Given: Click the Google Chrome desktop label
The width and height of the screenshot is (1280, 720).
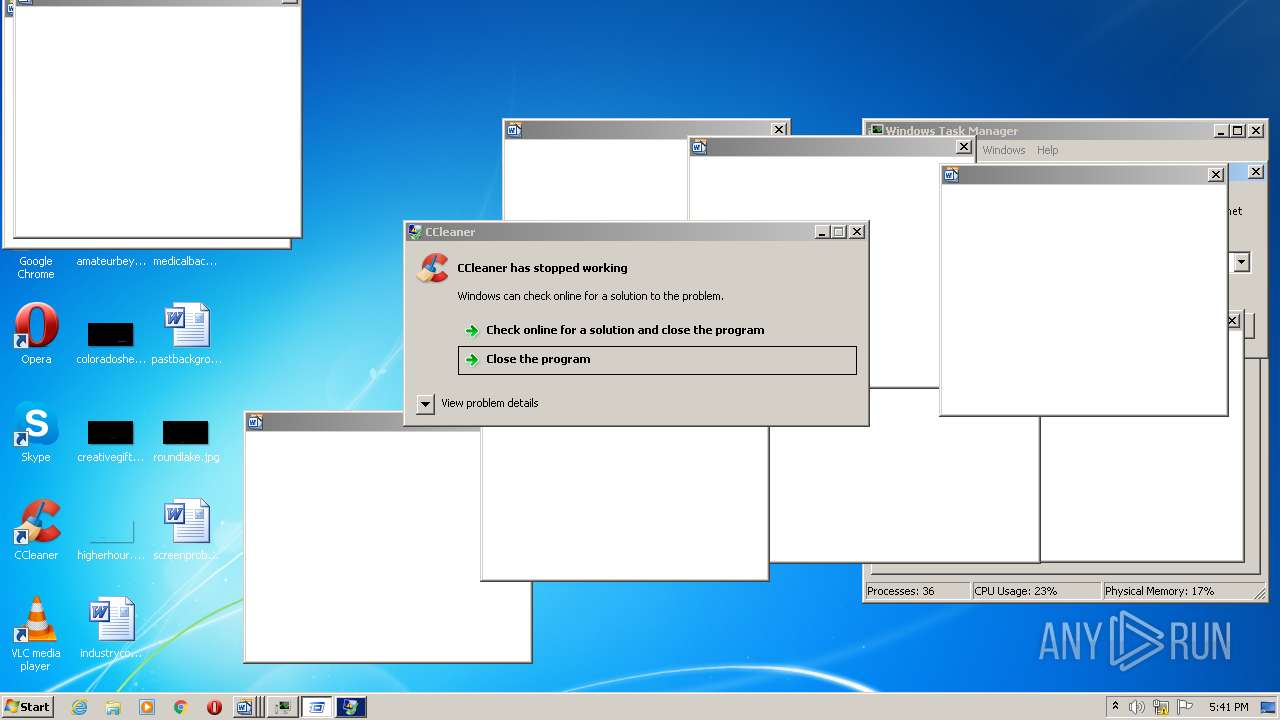Looking at the screenshot, I should tap(36, 268).
